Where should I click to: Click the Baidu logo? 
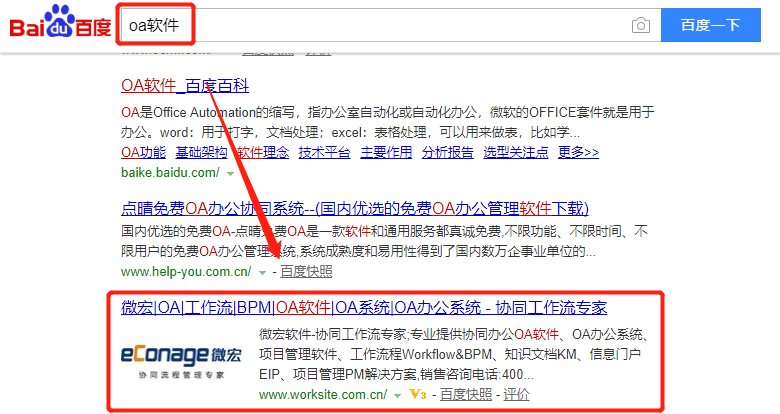pyautogui.click(x=60, y=21)
